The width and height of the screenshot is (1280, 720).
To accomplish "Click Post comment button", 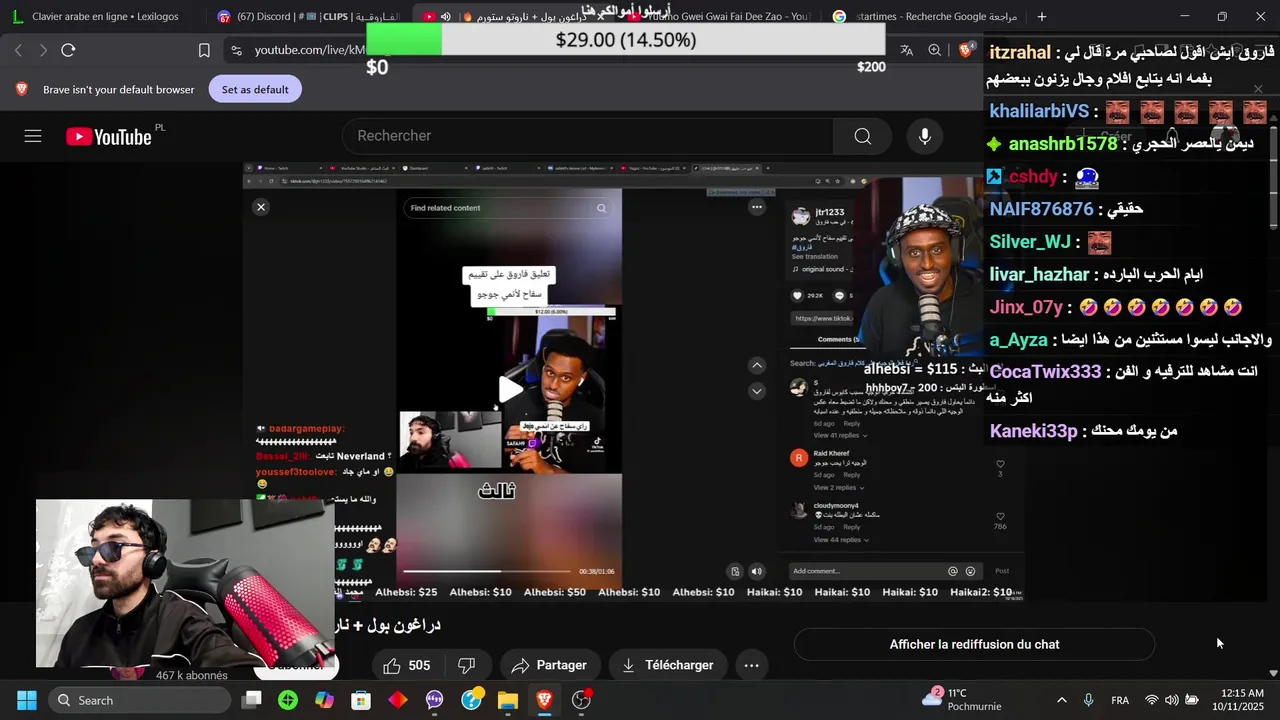I will coord(1002,571).
